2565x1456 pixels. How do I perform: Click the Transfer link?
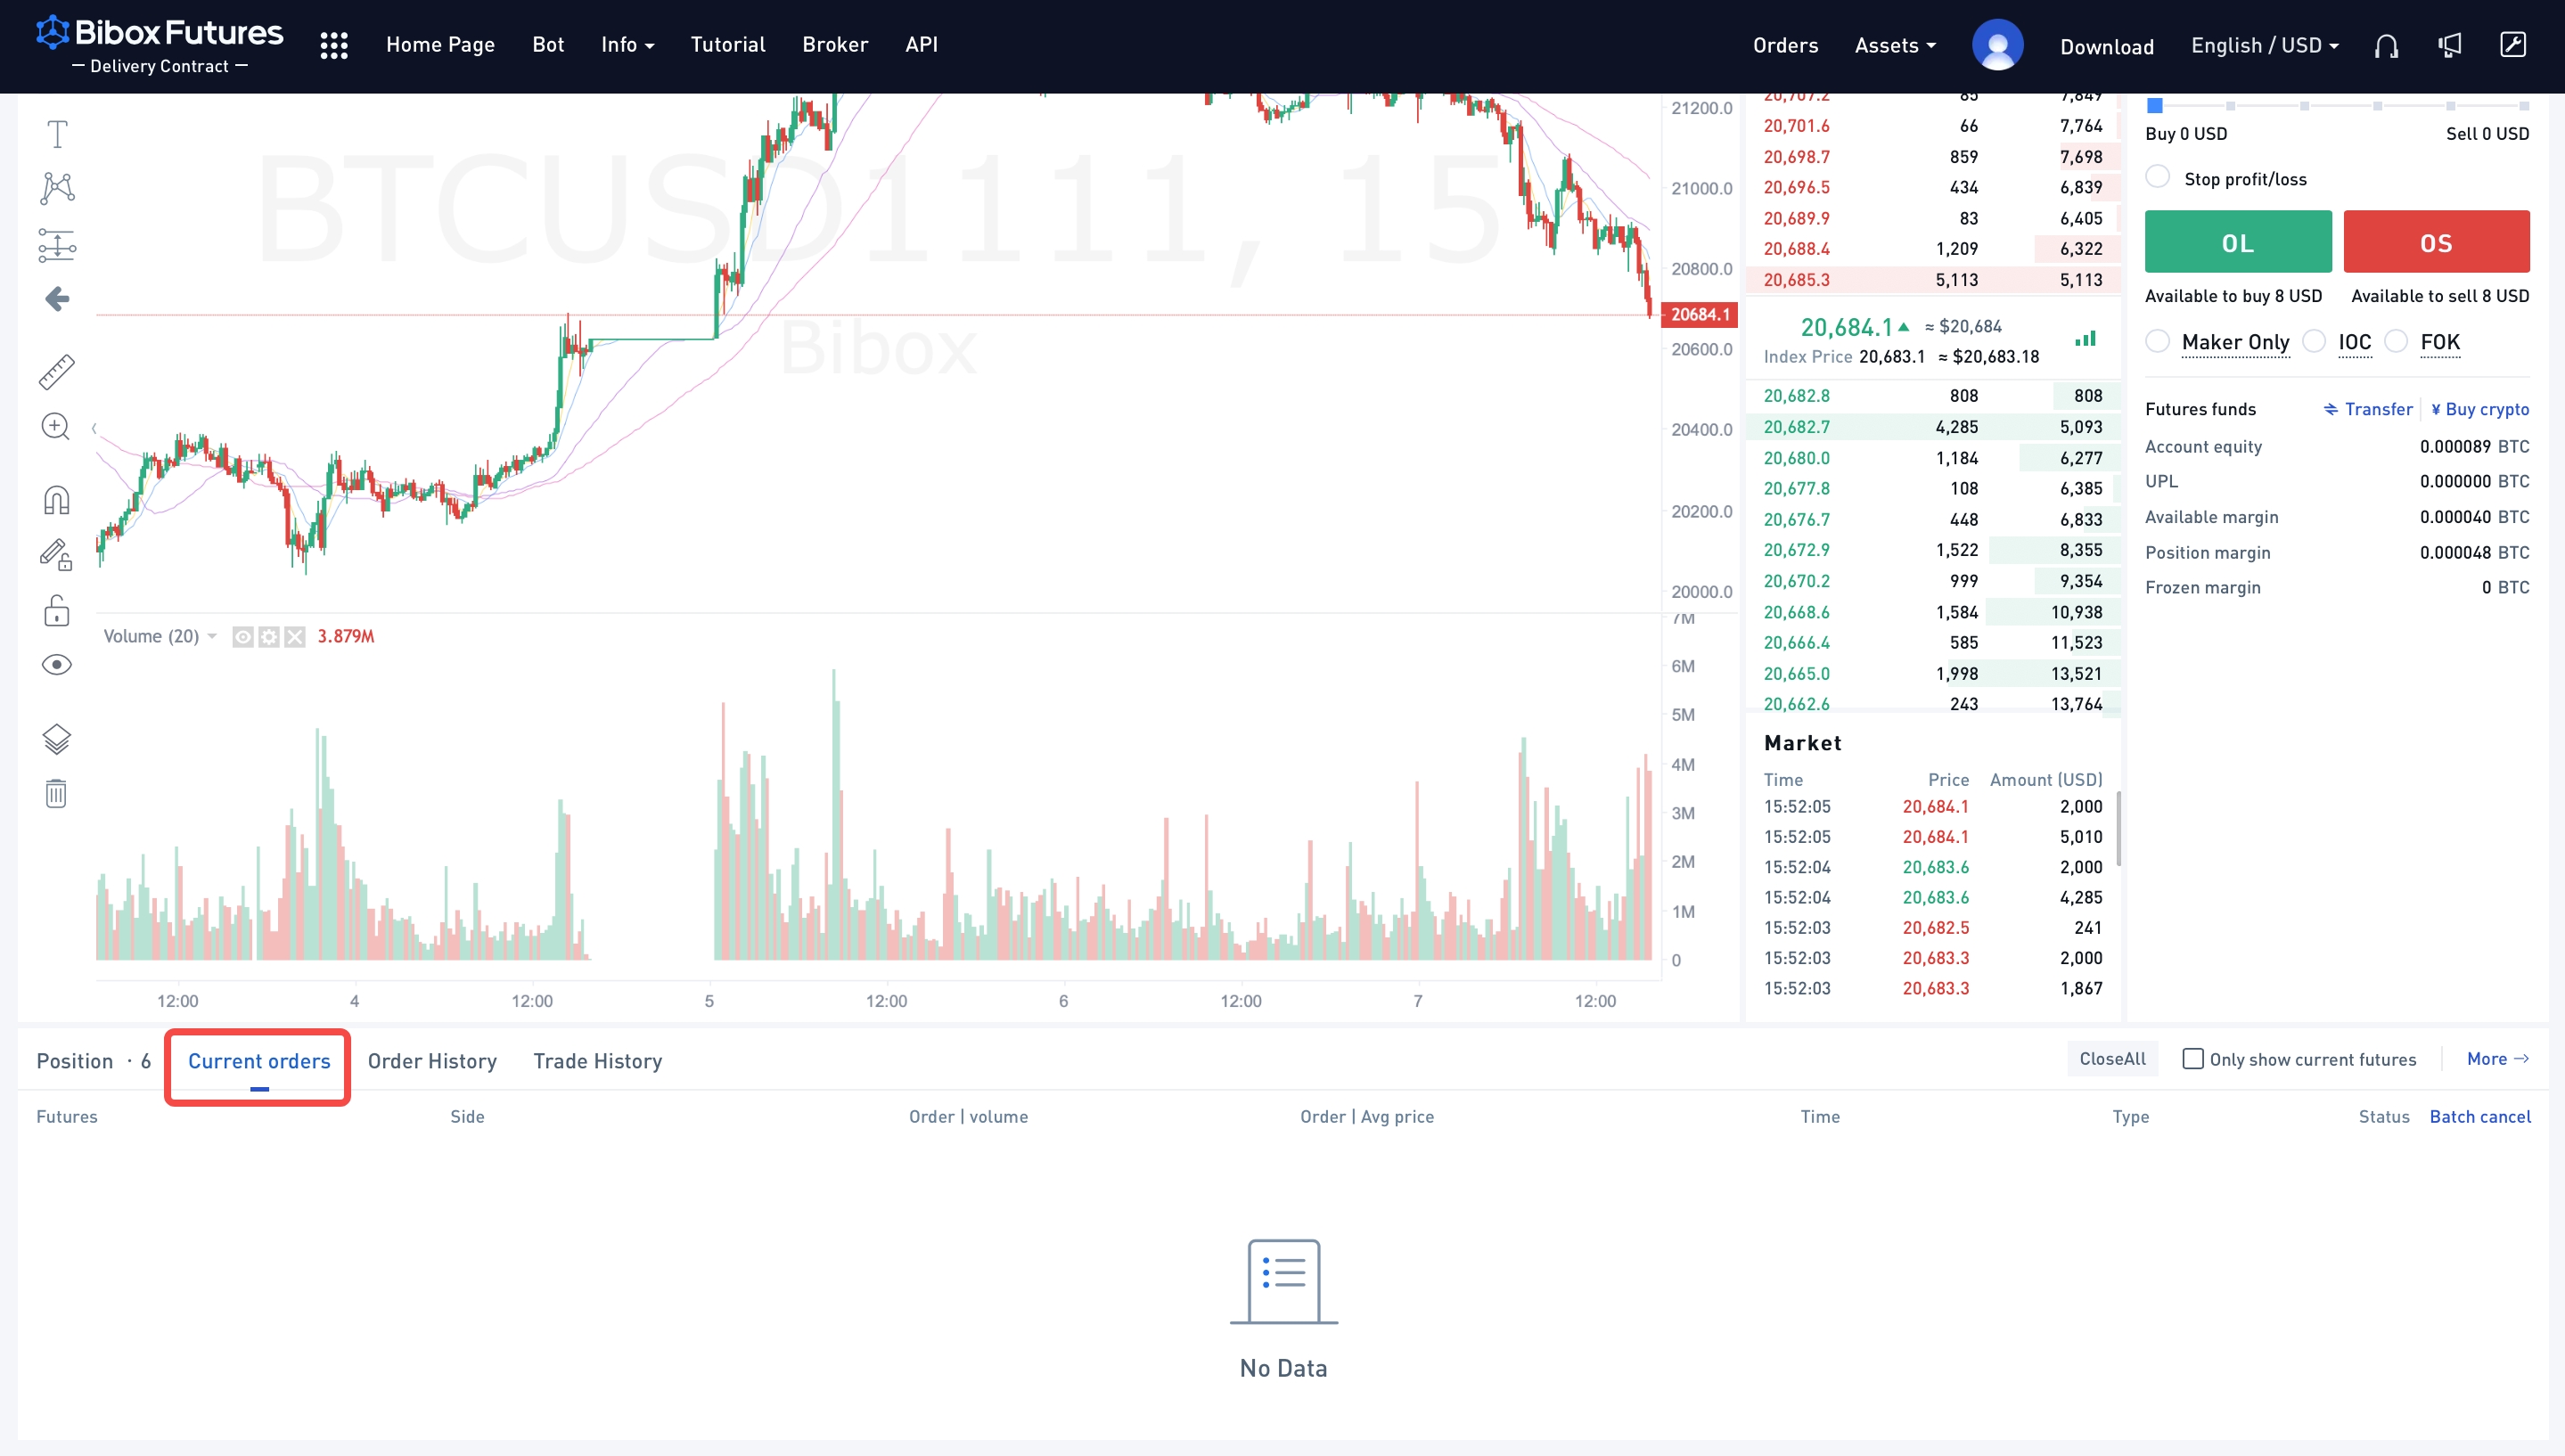(2368, 409)
